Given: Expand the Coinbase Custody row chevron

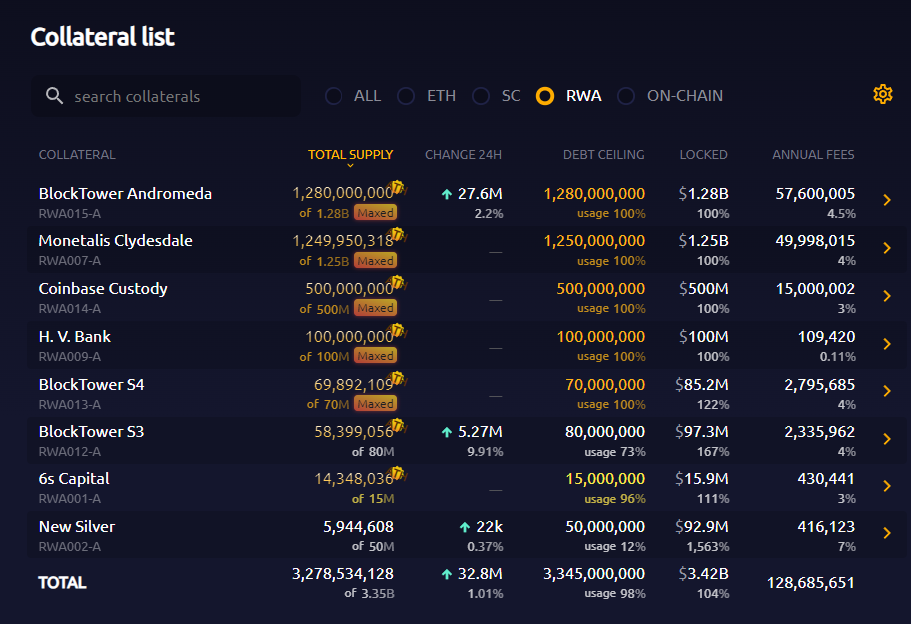Looking at the screenshot, I should pyautogui.click(x=886, y=296).
